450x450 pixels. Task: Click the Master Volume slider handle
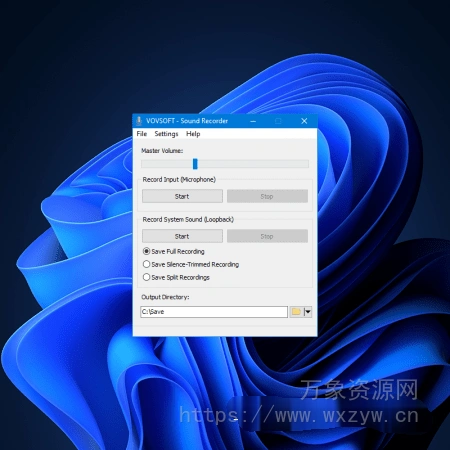point(195,164)
